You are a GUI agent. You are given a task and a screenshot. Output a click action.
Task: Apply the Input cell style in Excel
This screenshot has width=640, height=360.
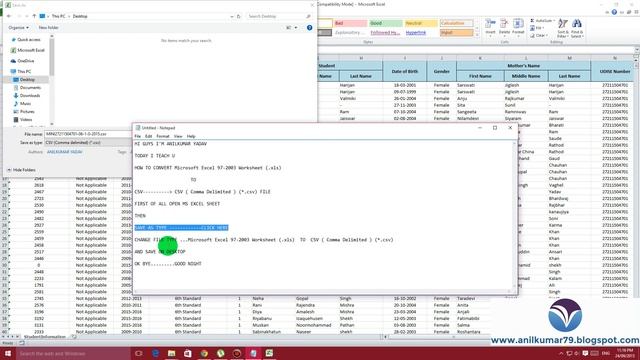tap(456, 33)
